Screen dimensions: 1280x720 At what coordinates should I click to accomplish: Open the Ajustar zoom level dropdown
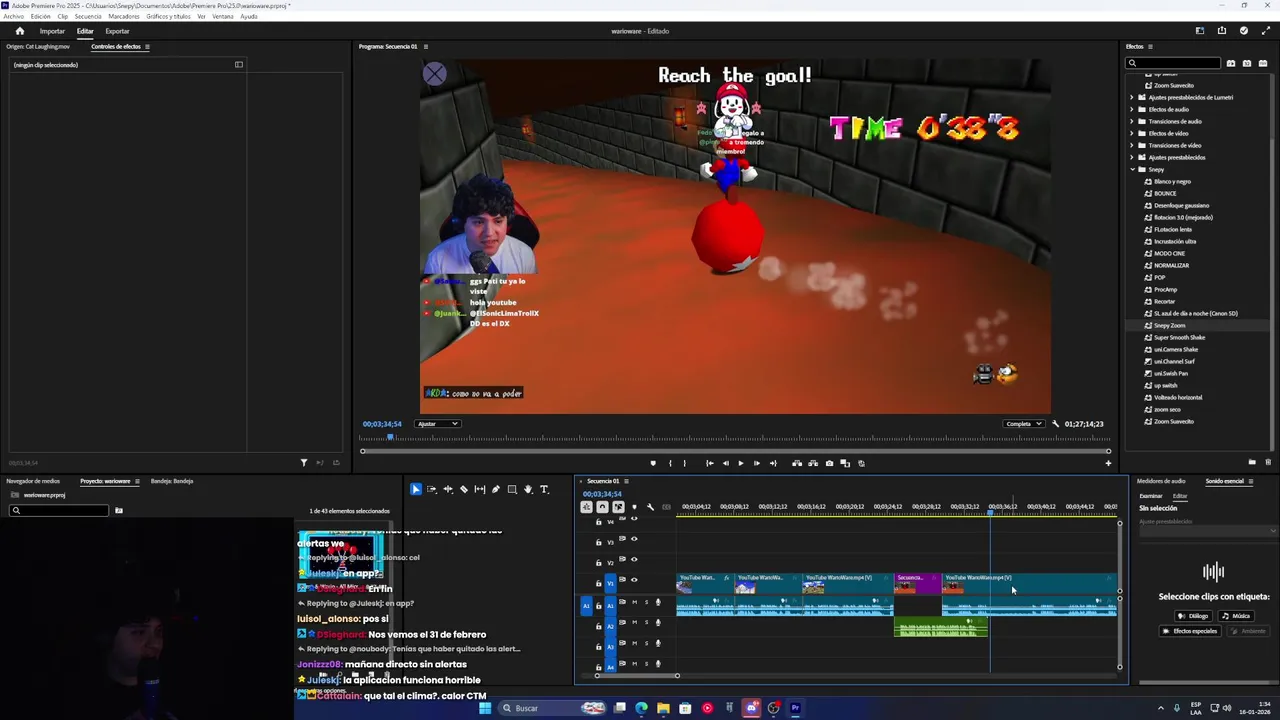438,424
